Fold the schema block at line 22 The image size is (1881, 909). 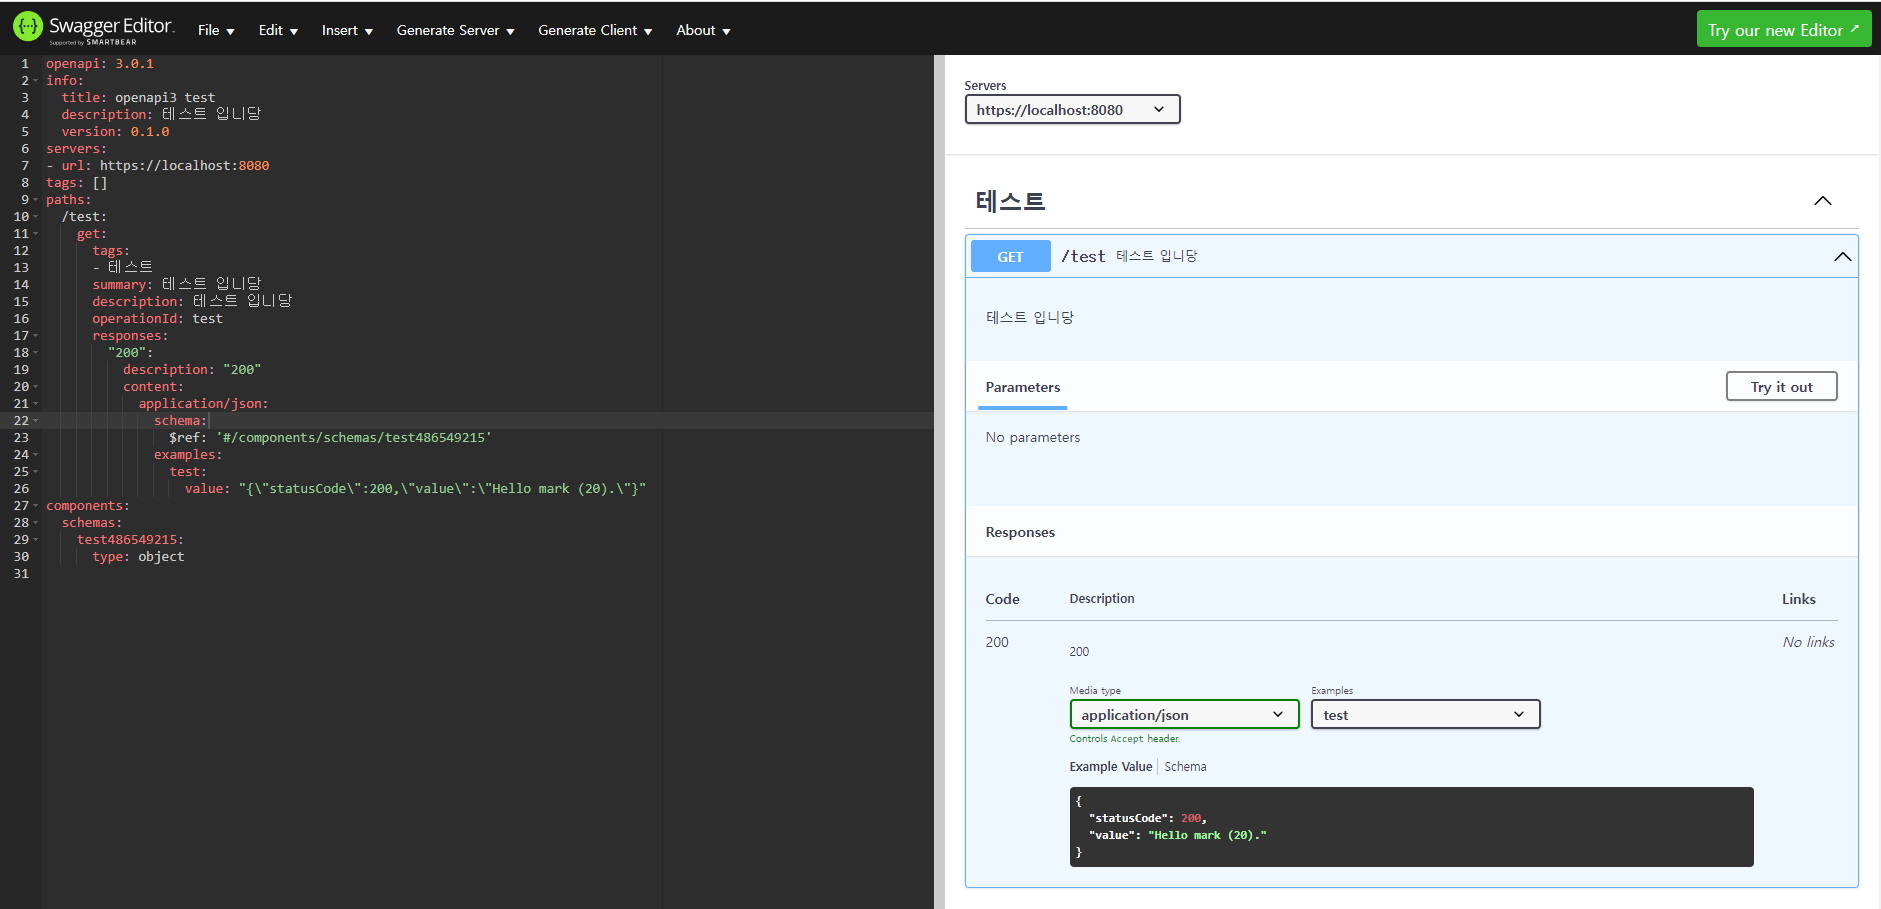pos(36,421)
